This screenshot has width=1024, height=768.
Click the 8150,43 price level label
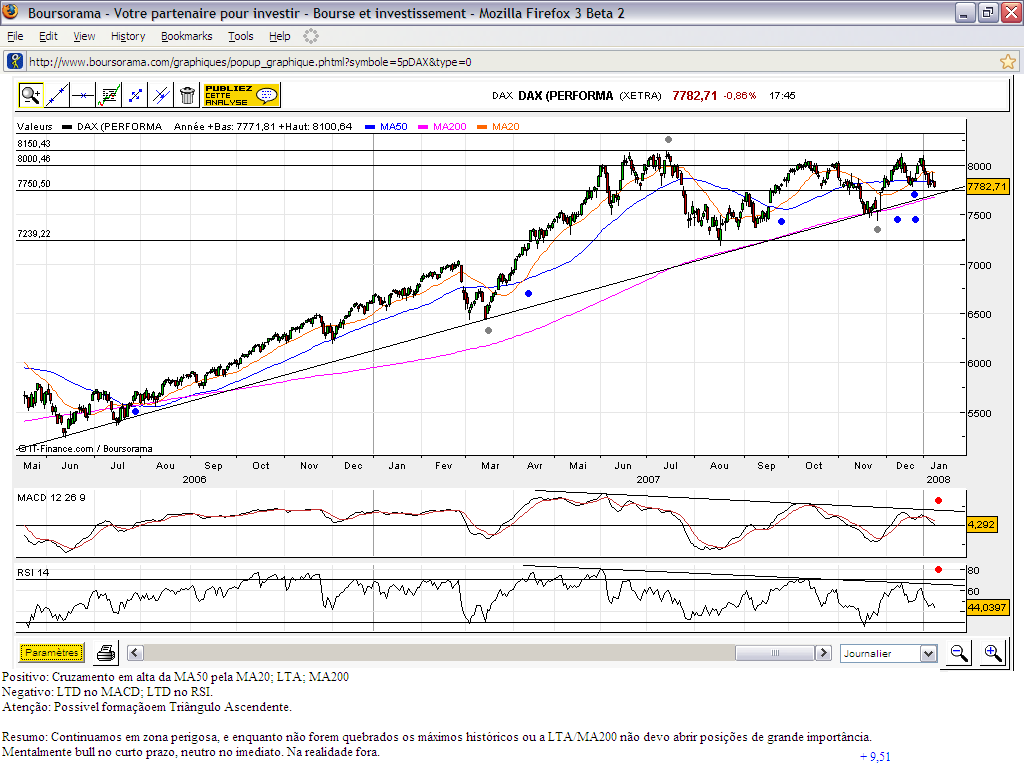click(34, 144)
